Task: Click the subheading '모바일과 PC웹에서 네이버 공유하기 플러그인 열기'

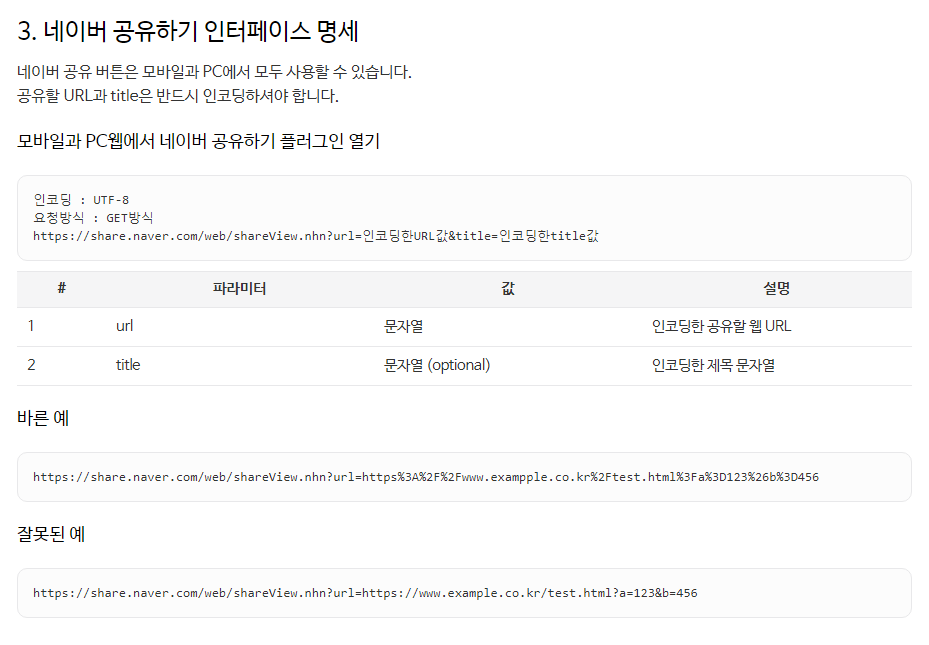Action: pyautogui.click(x=198, y=141)
